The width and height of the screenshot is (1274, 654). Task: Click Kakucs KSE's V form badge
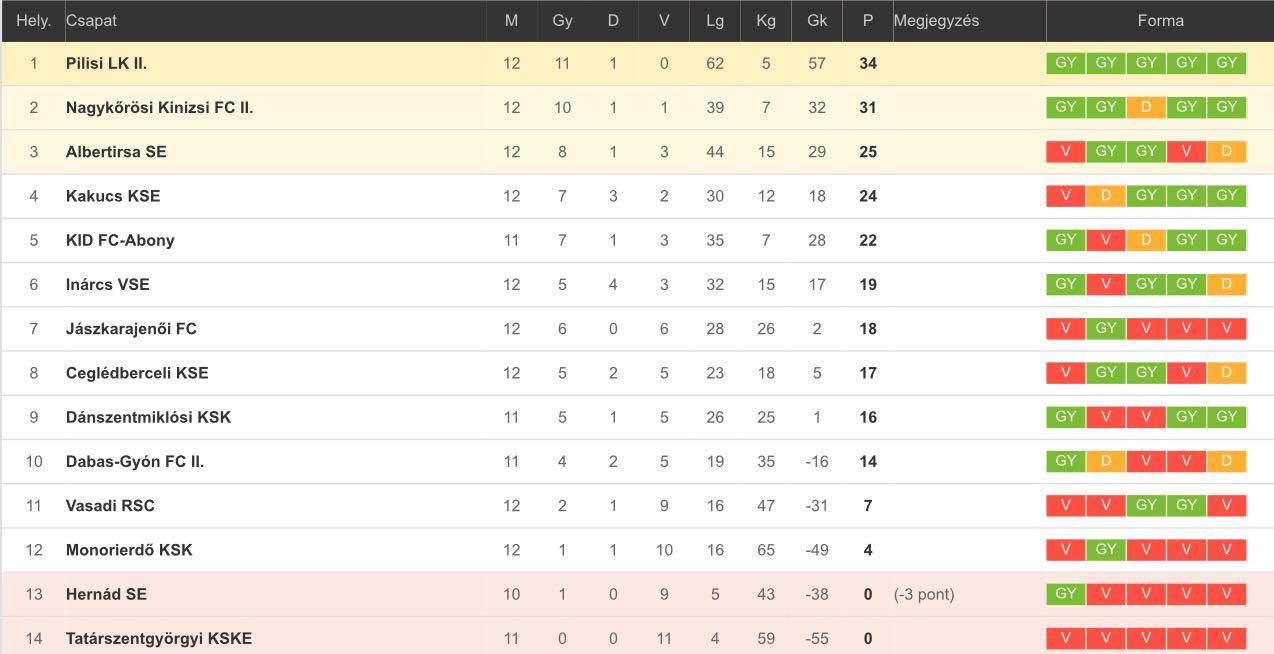click(x=1066, y=196)
